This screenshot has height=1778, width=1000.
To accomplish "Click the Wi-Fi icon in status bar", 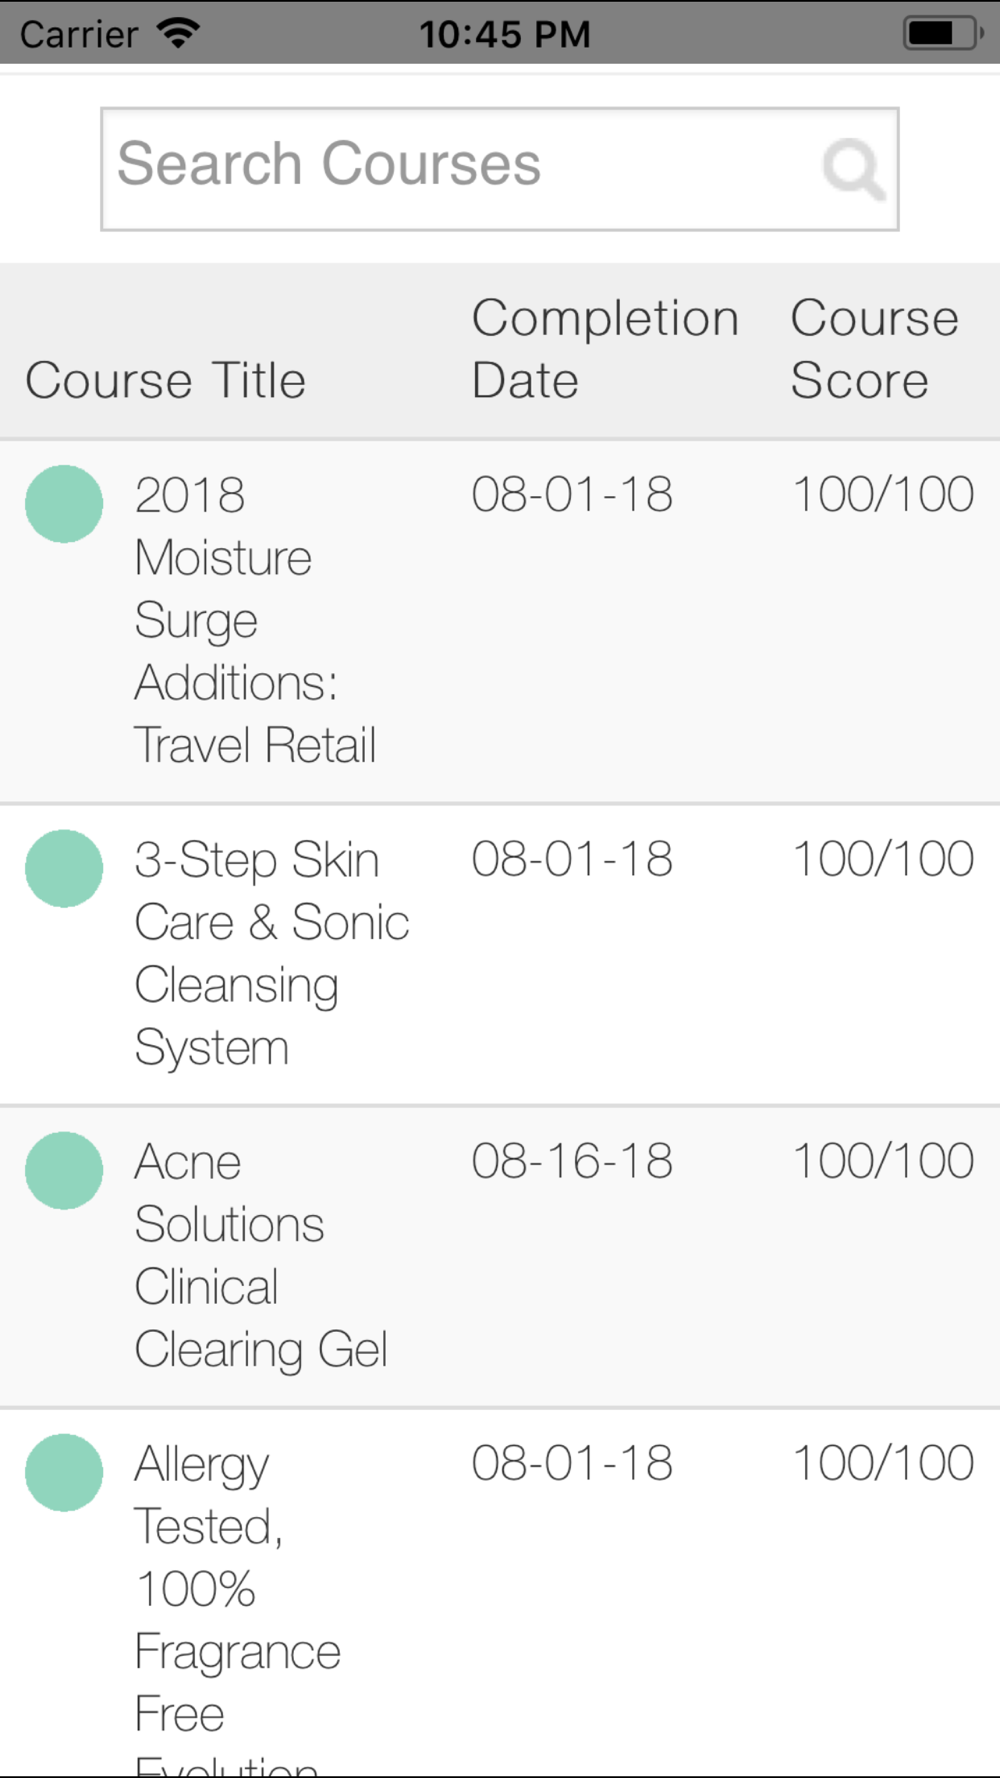I will (x=179, y=34).
